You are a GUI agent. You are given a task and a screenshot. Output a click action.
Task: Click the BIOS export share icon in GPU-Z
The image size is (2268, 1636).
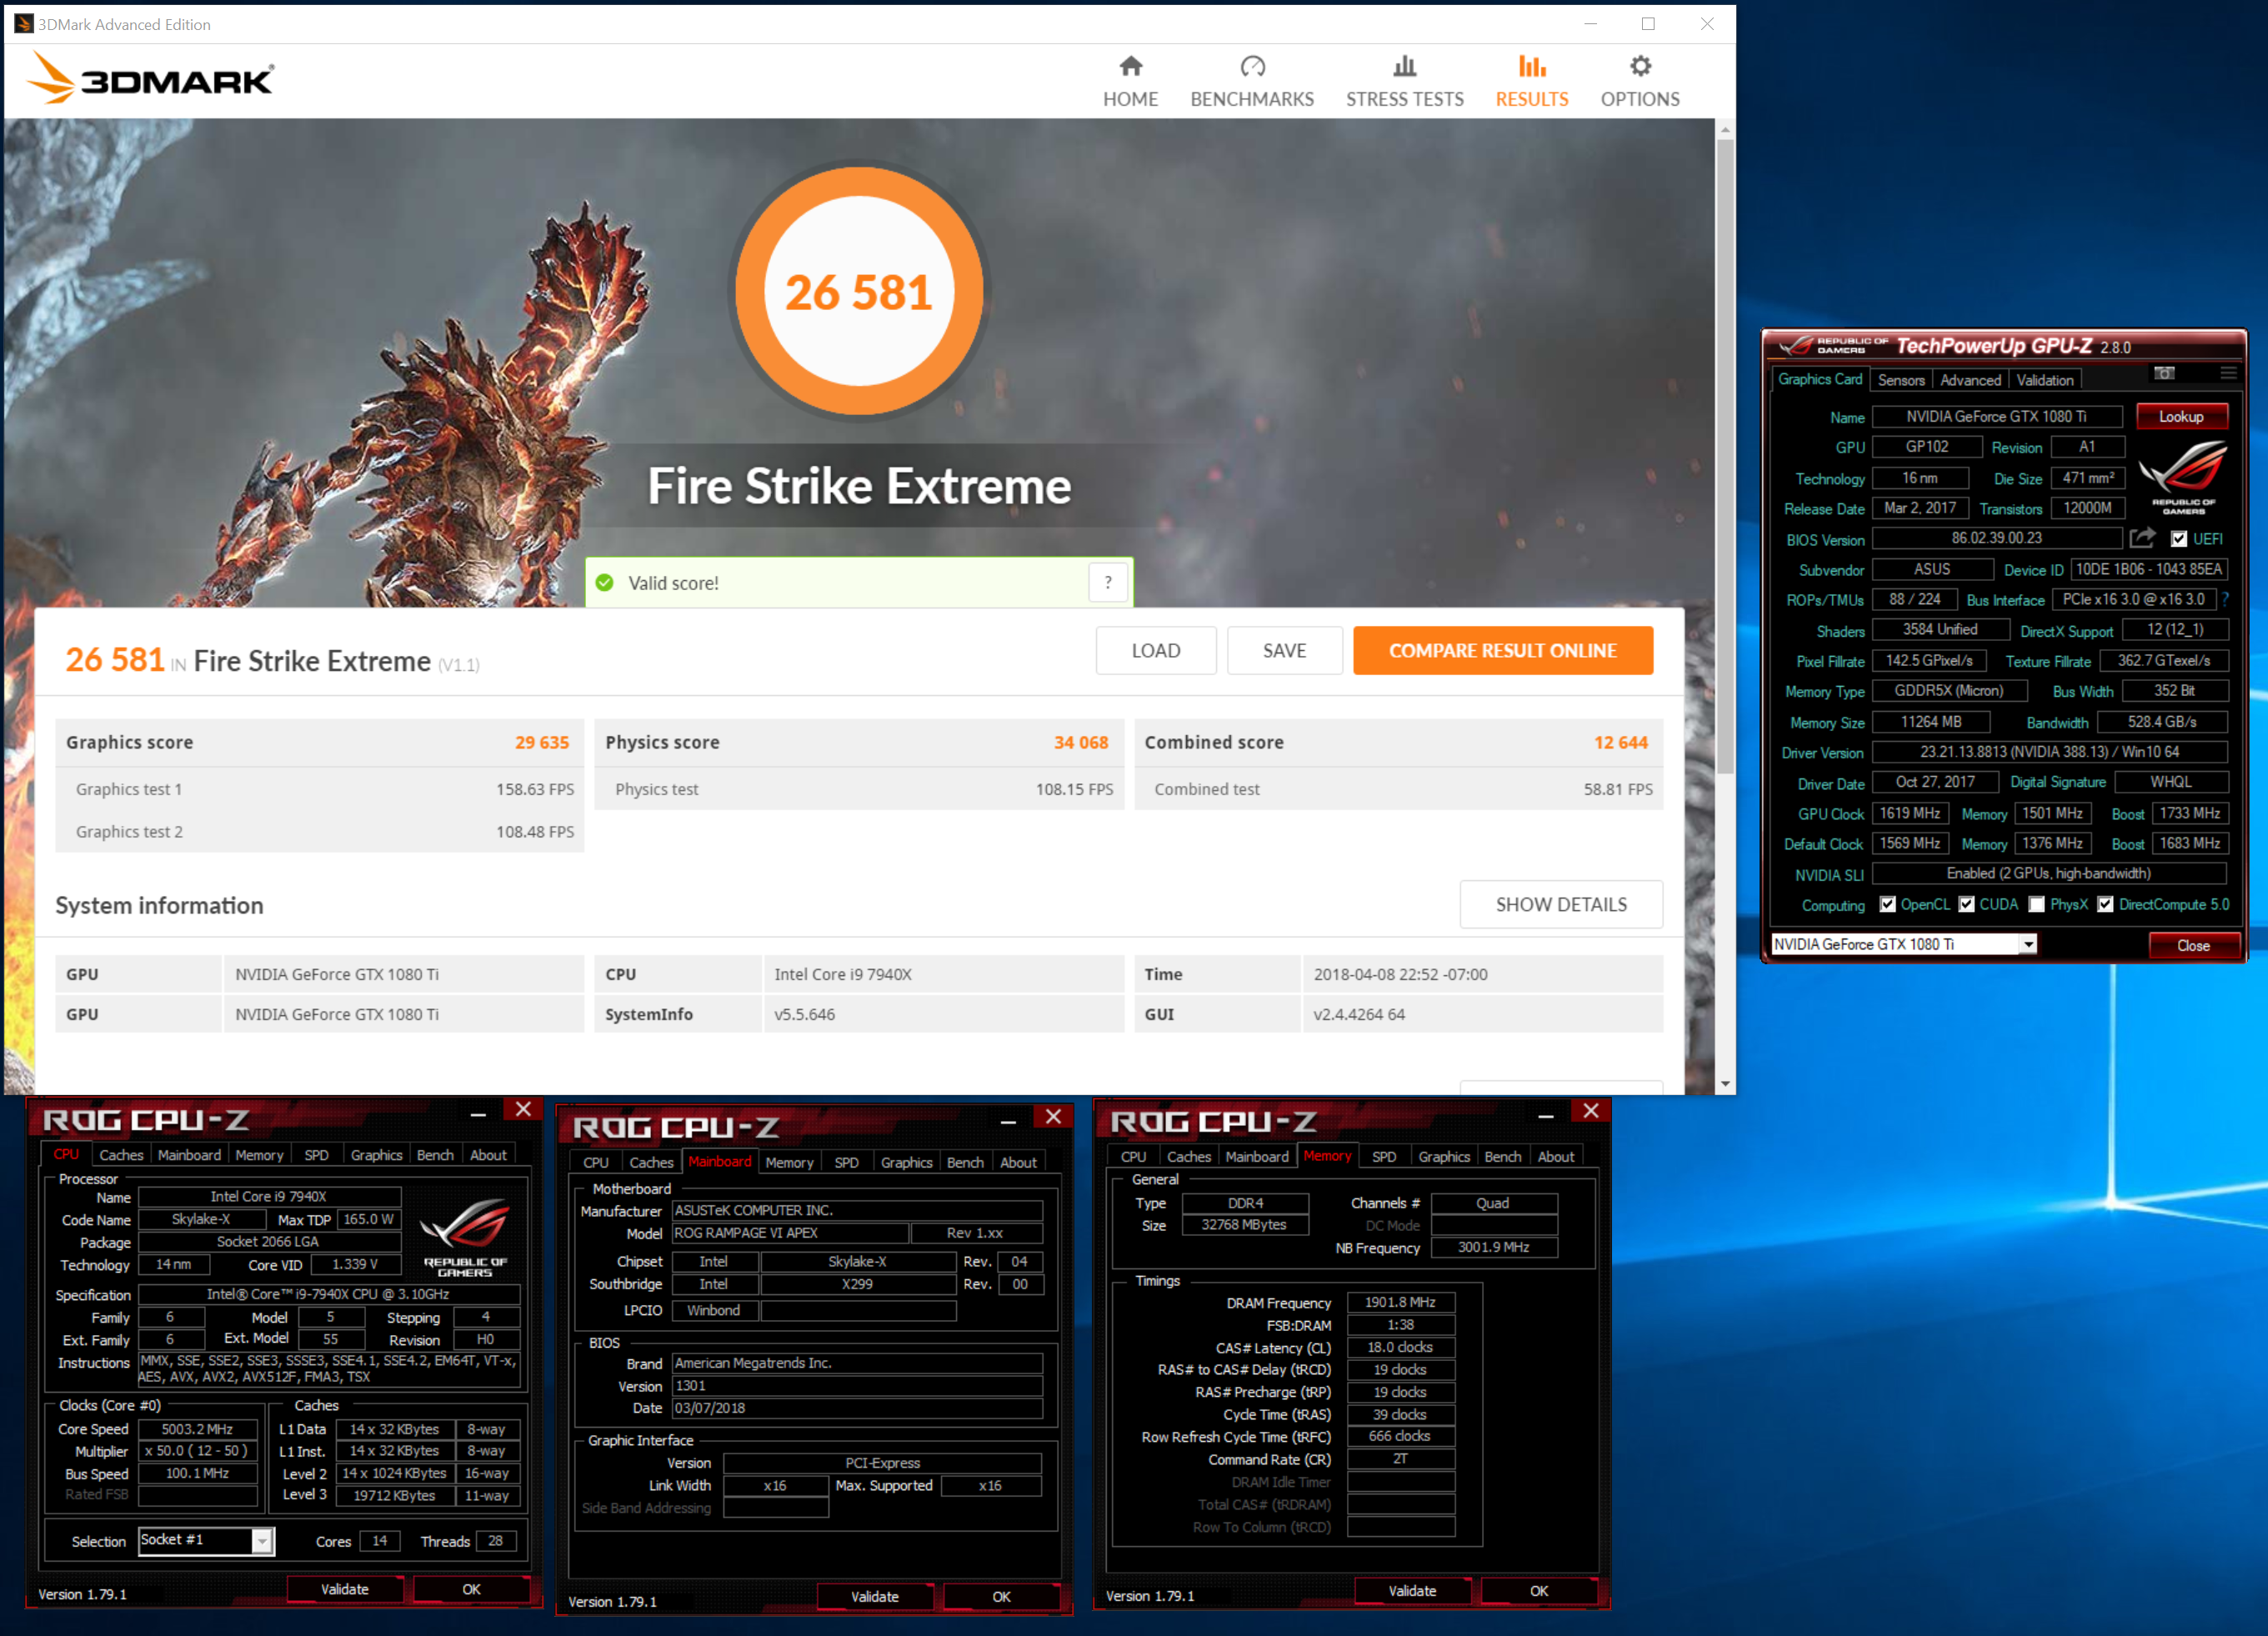click(2142, 538)
